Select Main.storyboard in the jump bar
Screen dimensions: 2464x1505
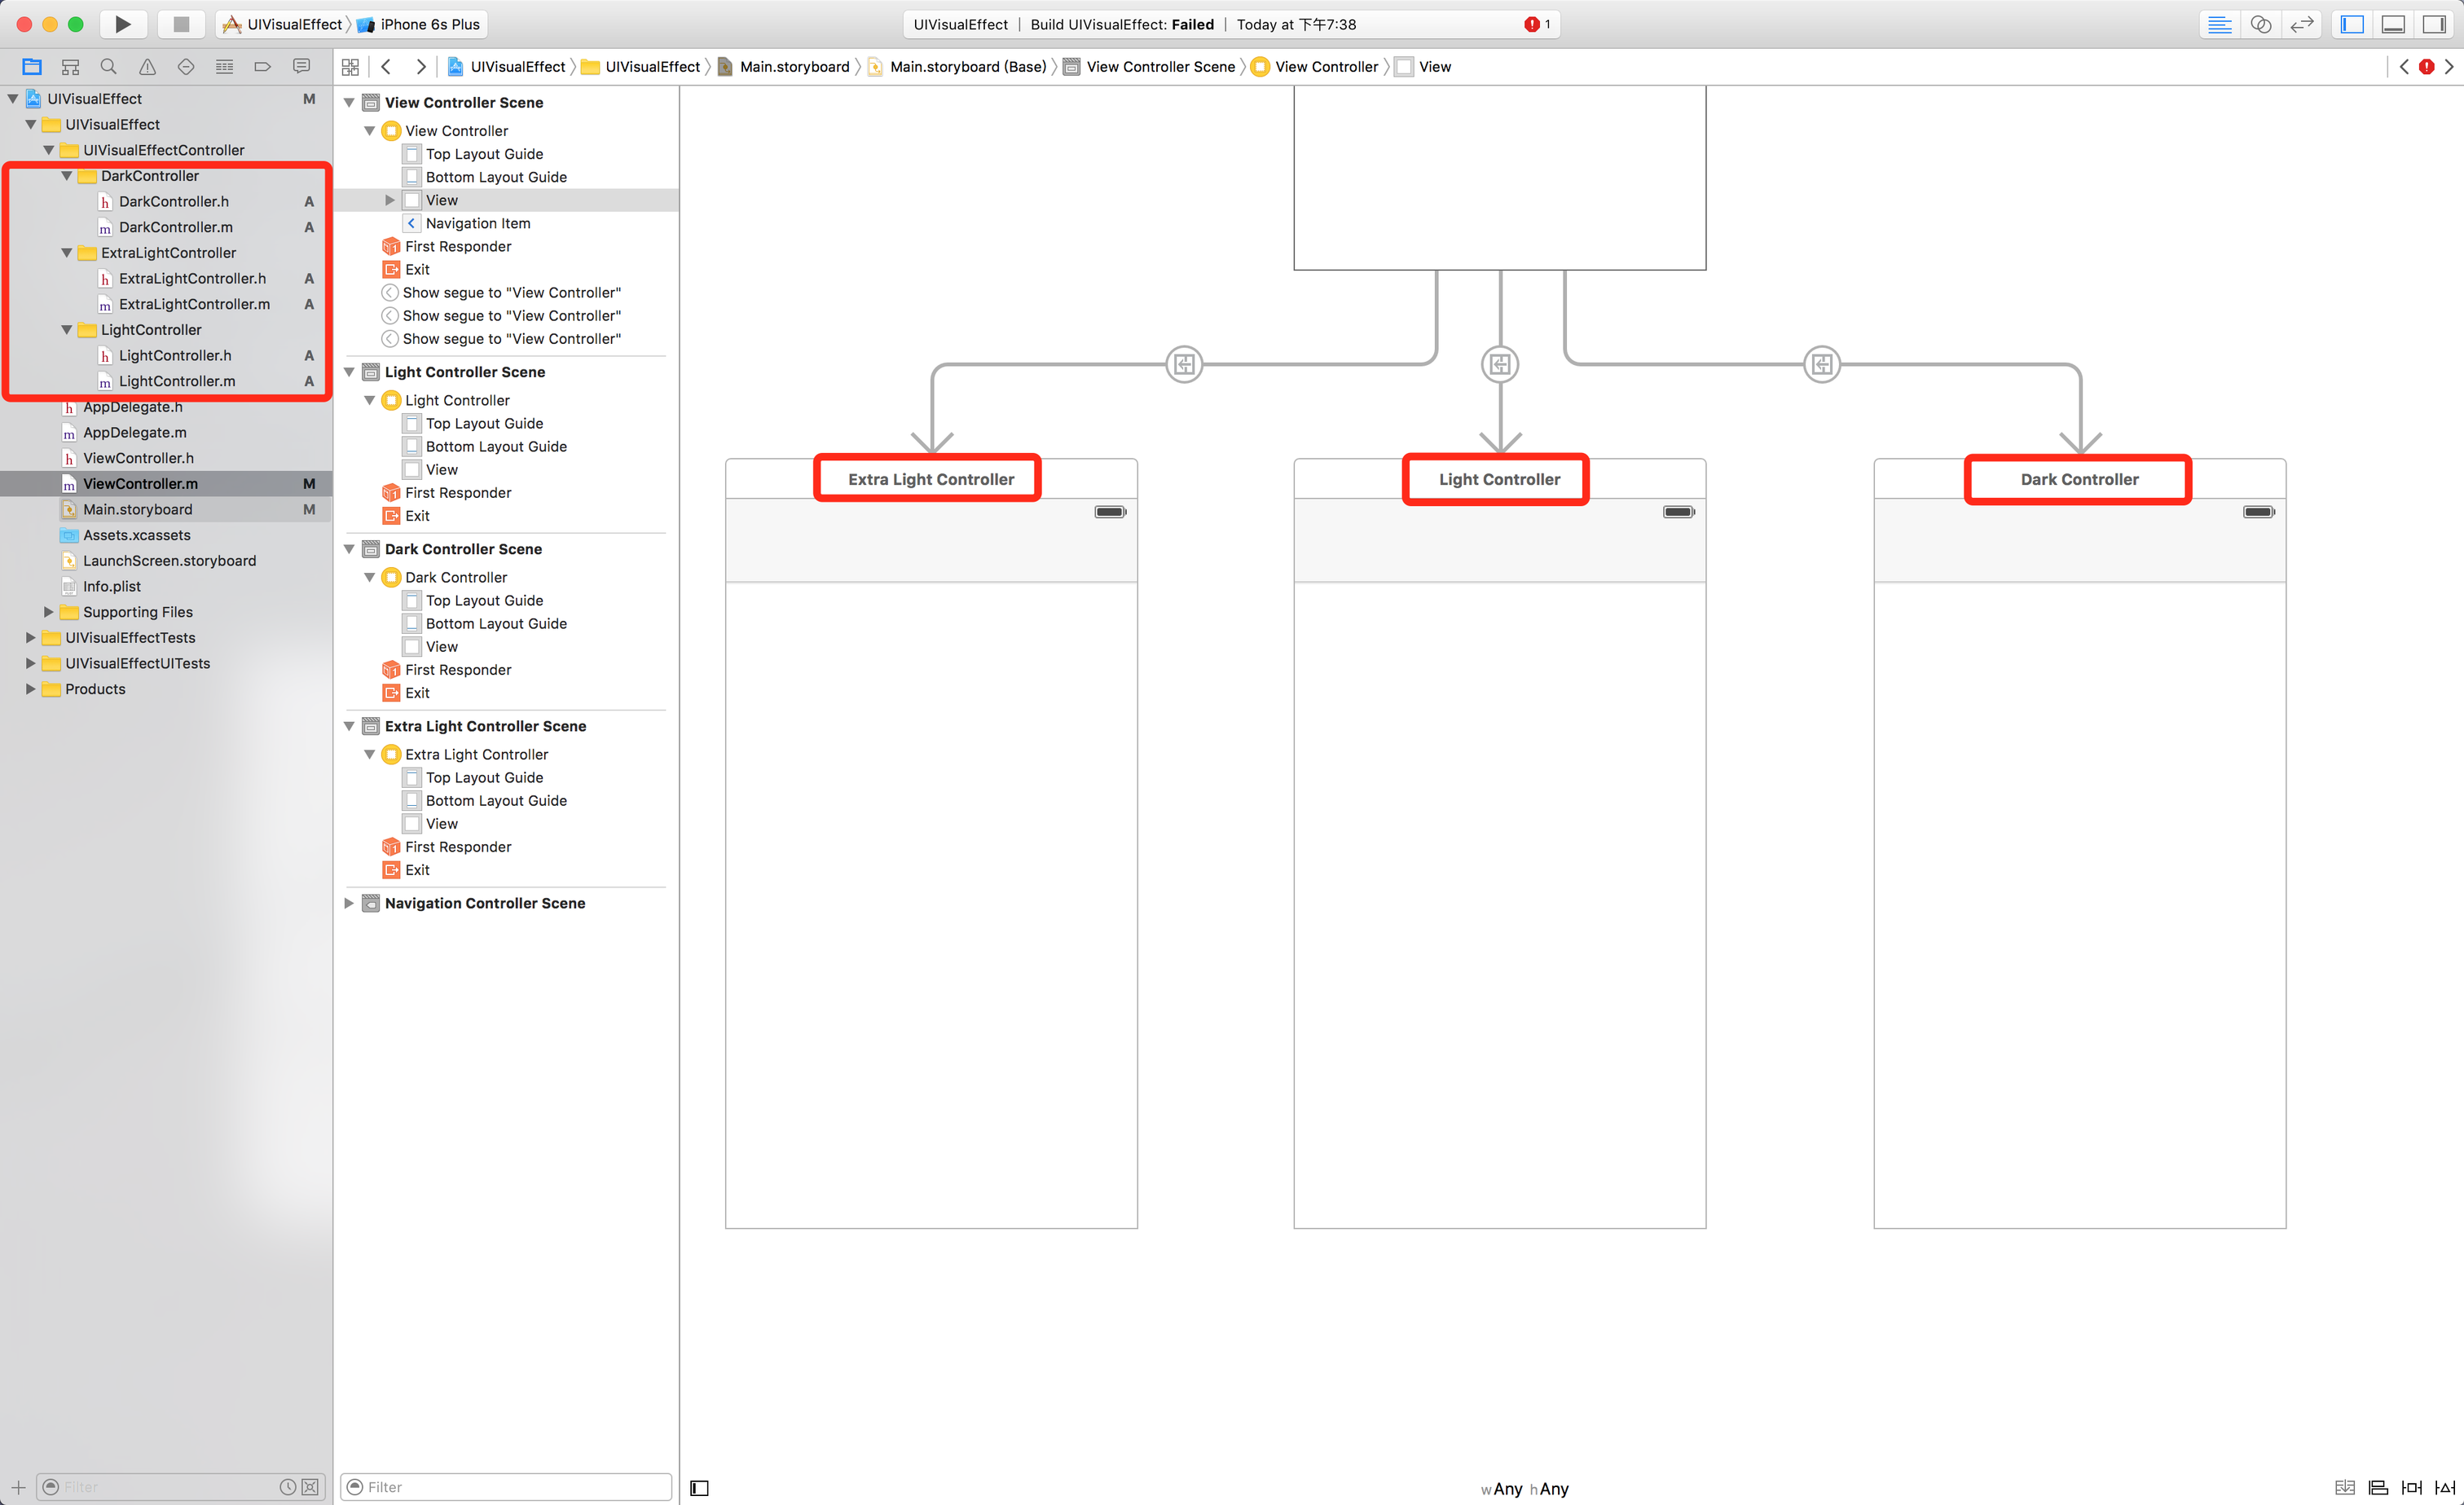(x=794, y=67)
